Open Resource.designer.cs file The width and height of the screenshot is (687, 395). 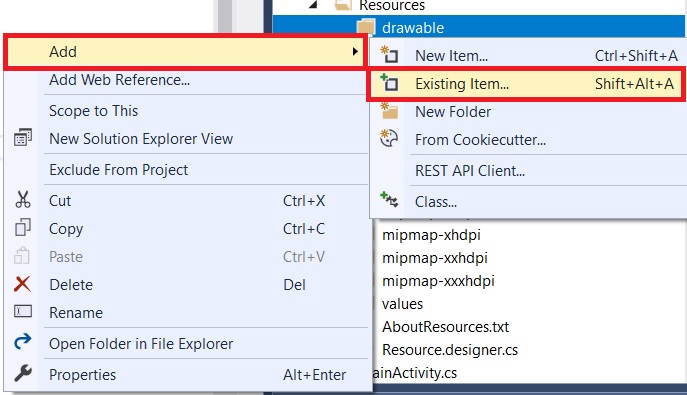(x=450, y=350)
